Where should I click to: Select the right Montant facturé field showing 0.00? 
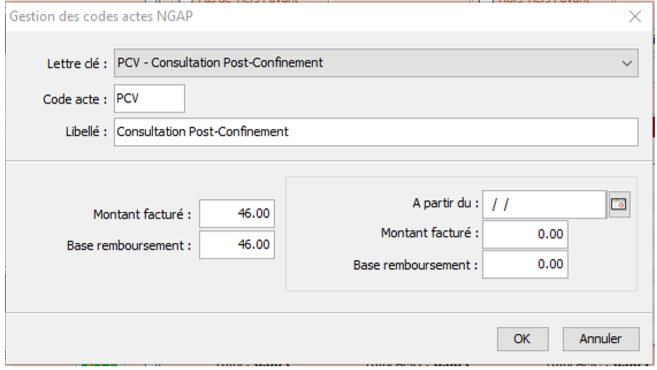tap(525, 234)
